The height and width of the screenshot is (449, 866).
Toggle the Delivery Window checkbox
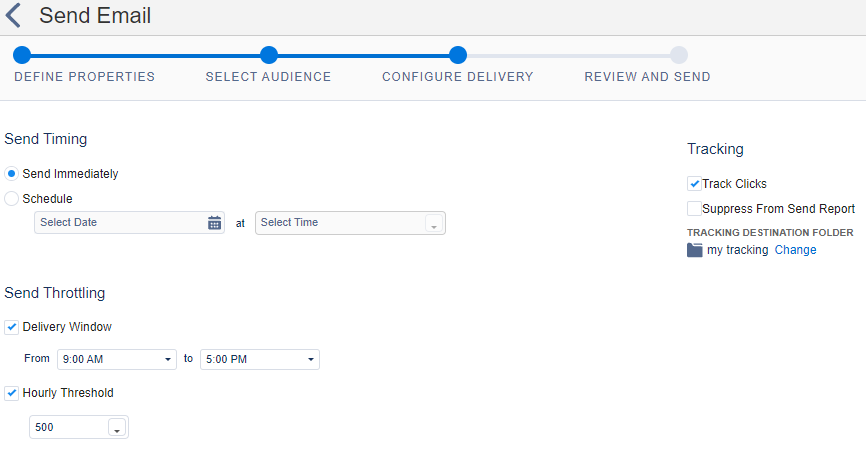coord(12,327)
